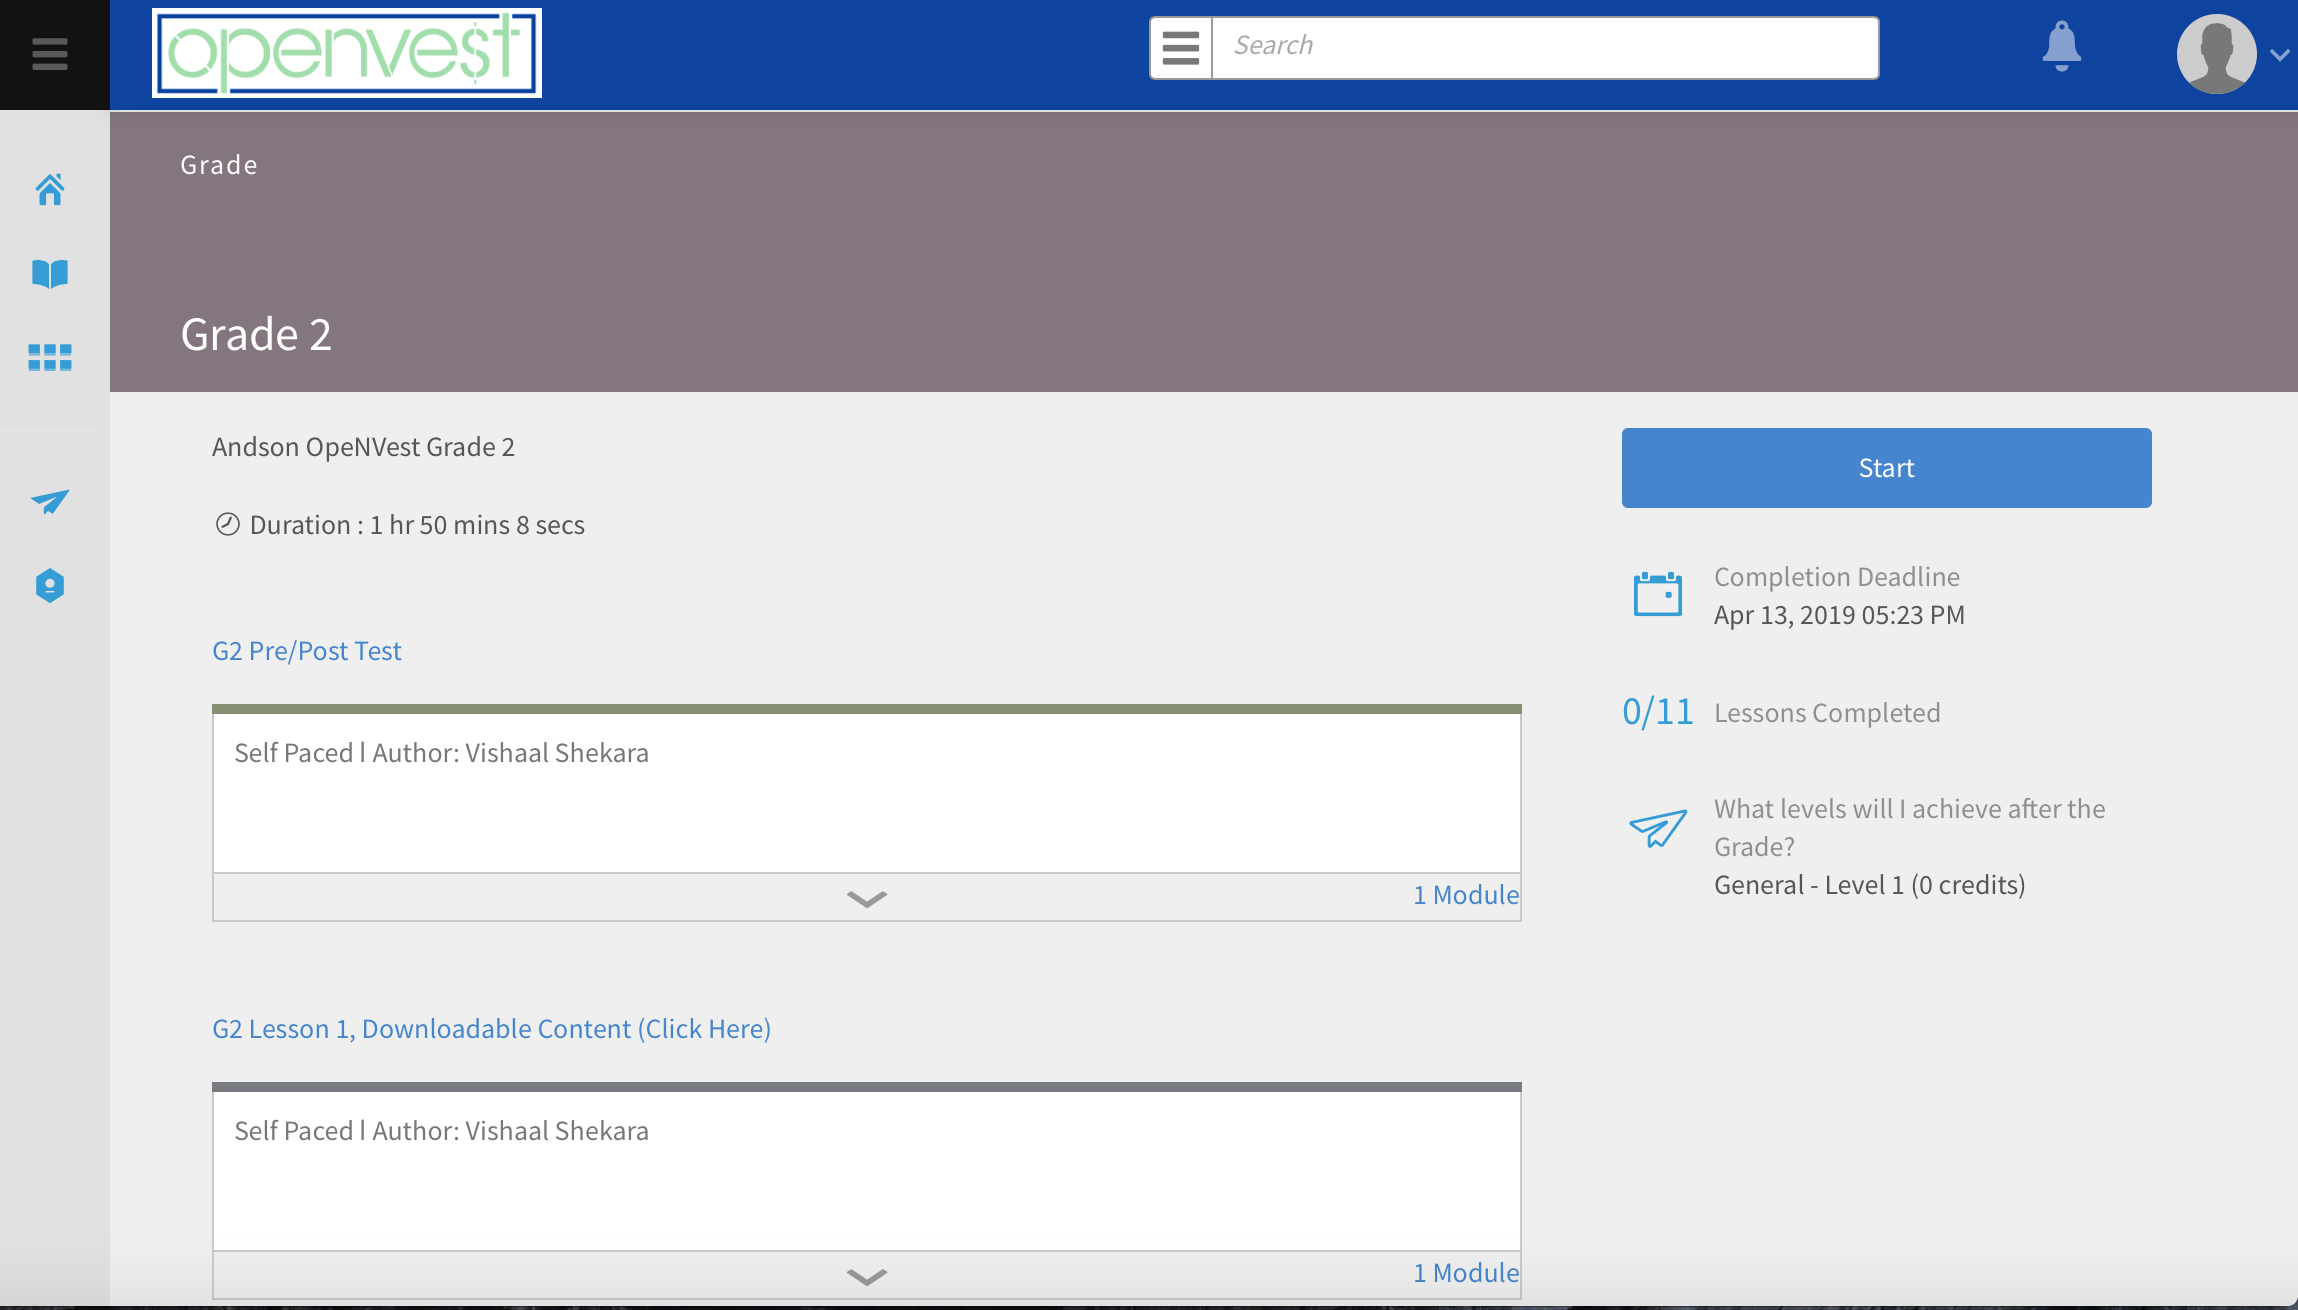Click the Completion Deadline label
The height and width of the screenshot is (1310, 2298).
tap(1836, 577)
